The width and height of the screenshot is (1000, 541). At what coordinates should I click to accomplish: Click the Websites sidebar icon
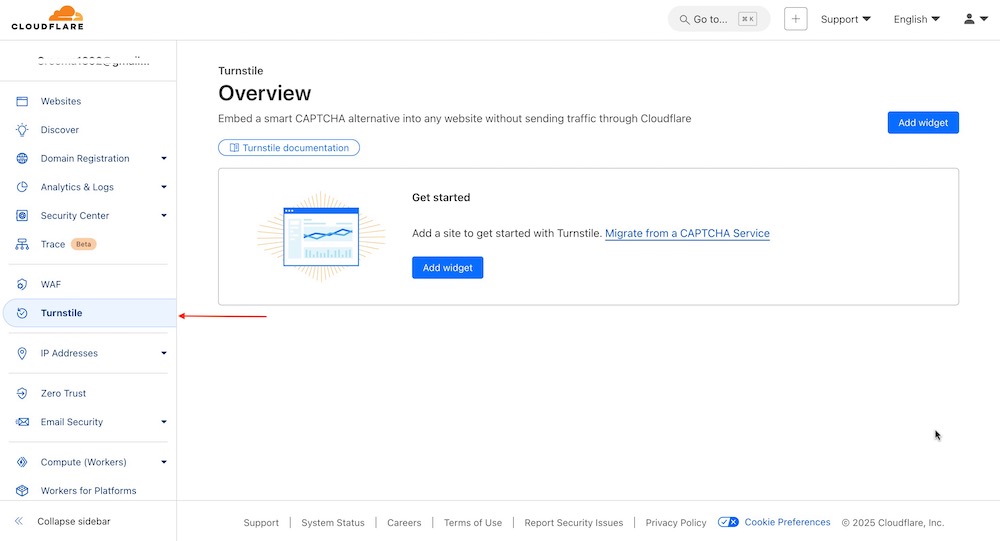(x=22, y=101)
